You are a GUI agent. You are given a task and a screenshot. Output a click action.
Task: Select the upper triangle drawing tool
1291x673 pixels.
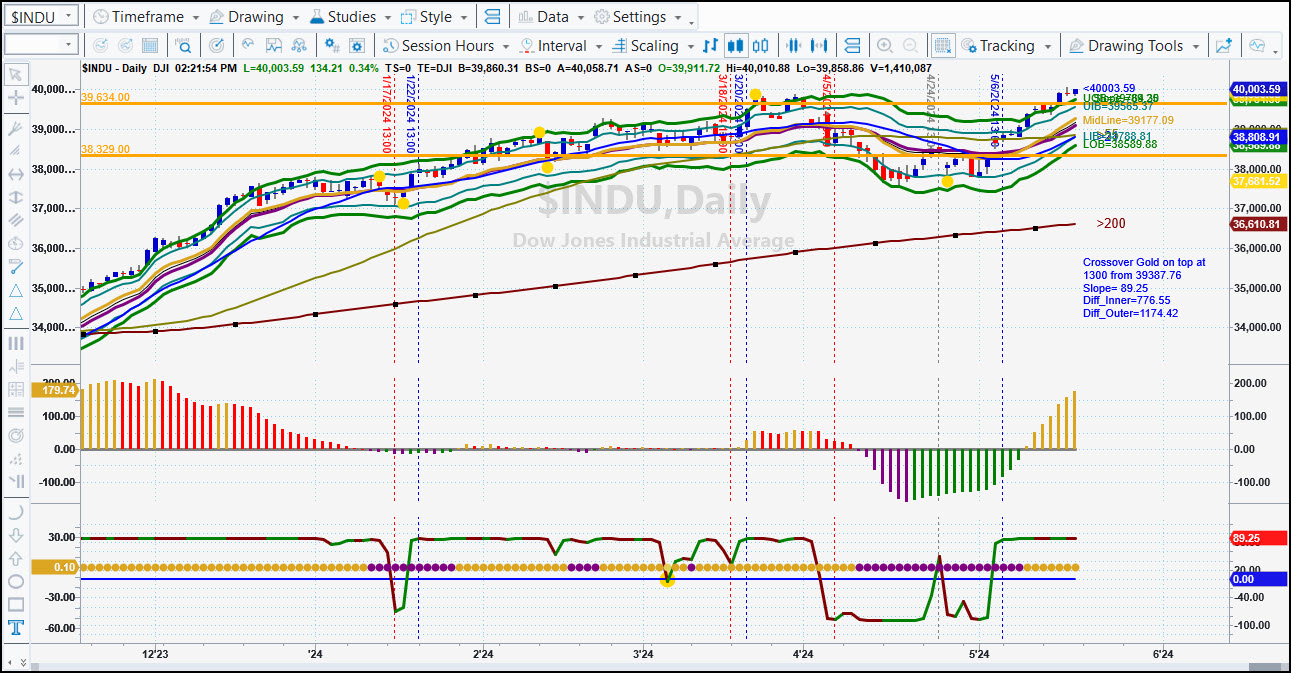point(16,290)
